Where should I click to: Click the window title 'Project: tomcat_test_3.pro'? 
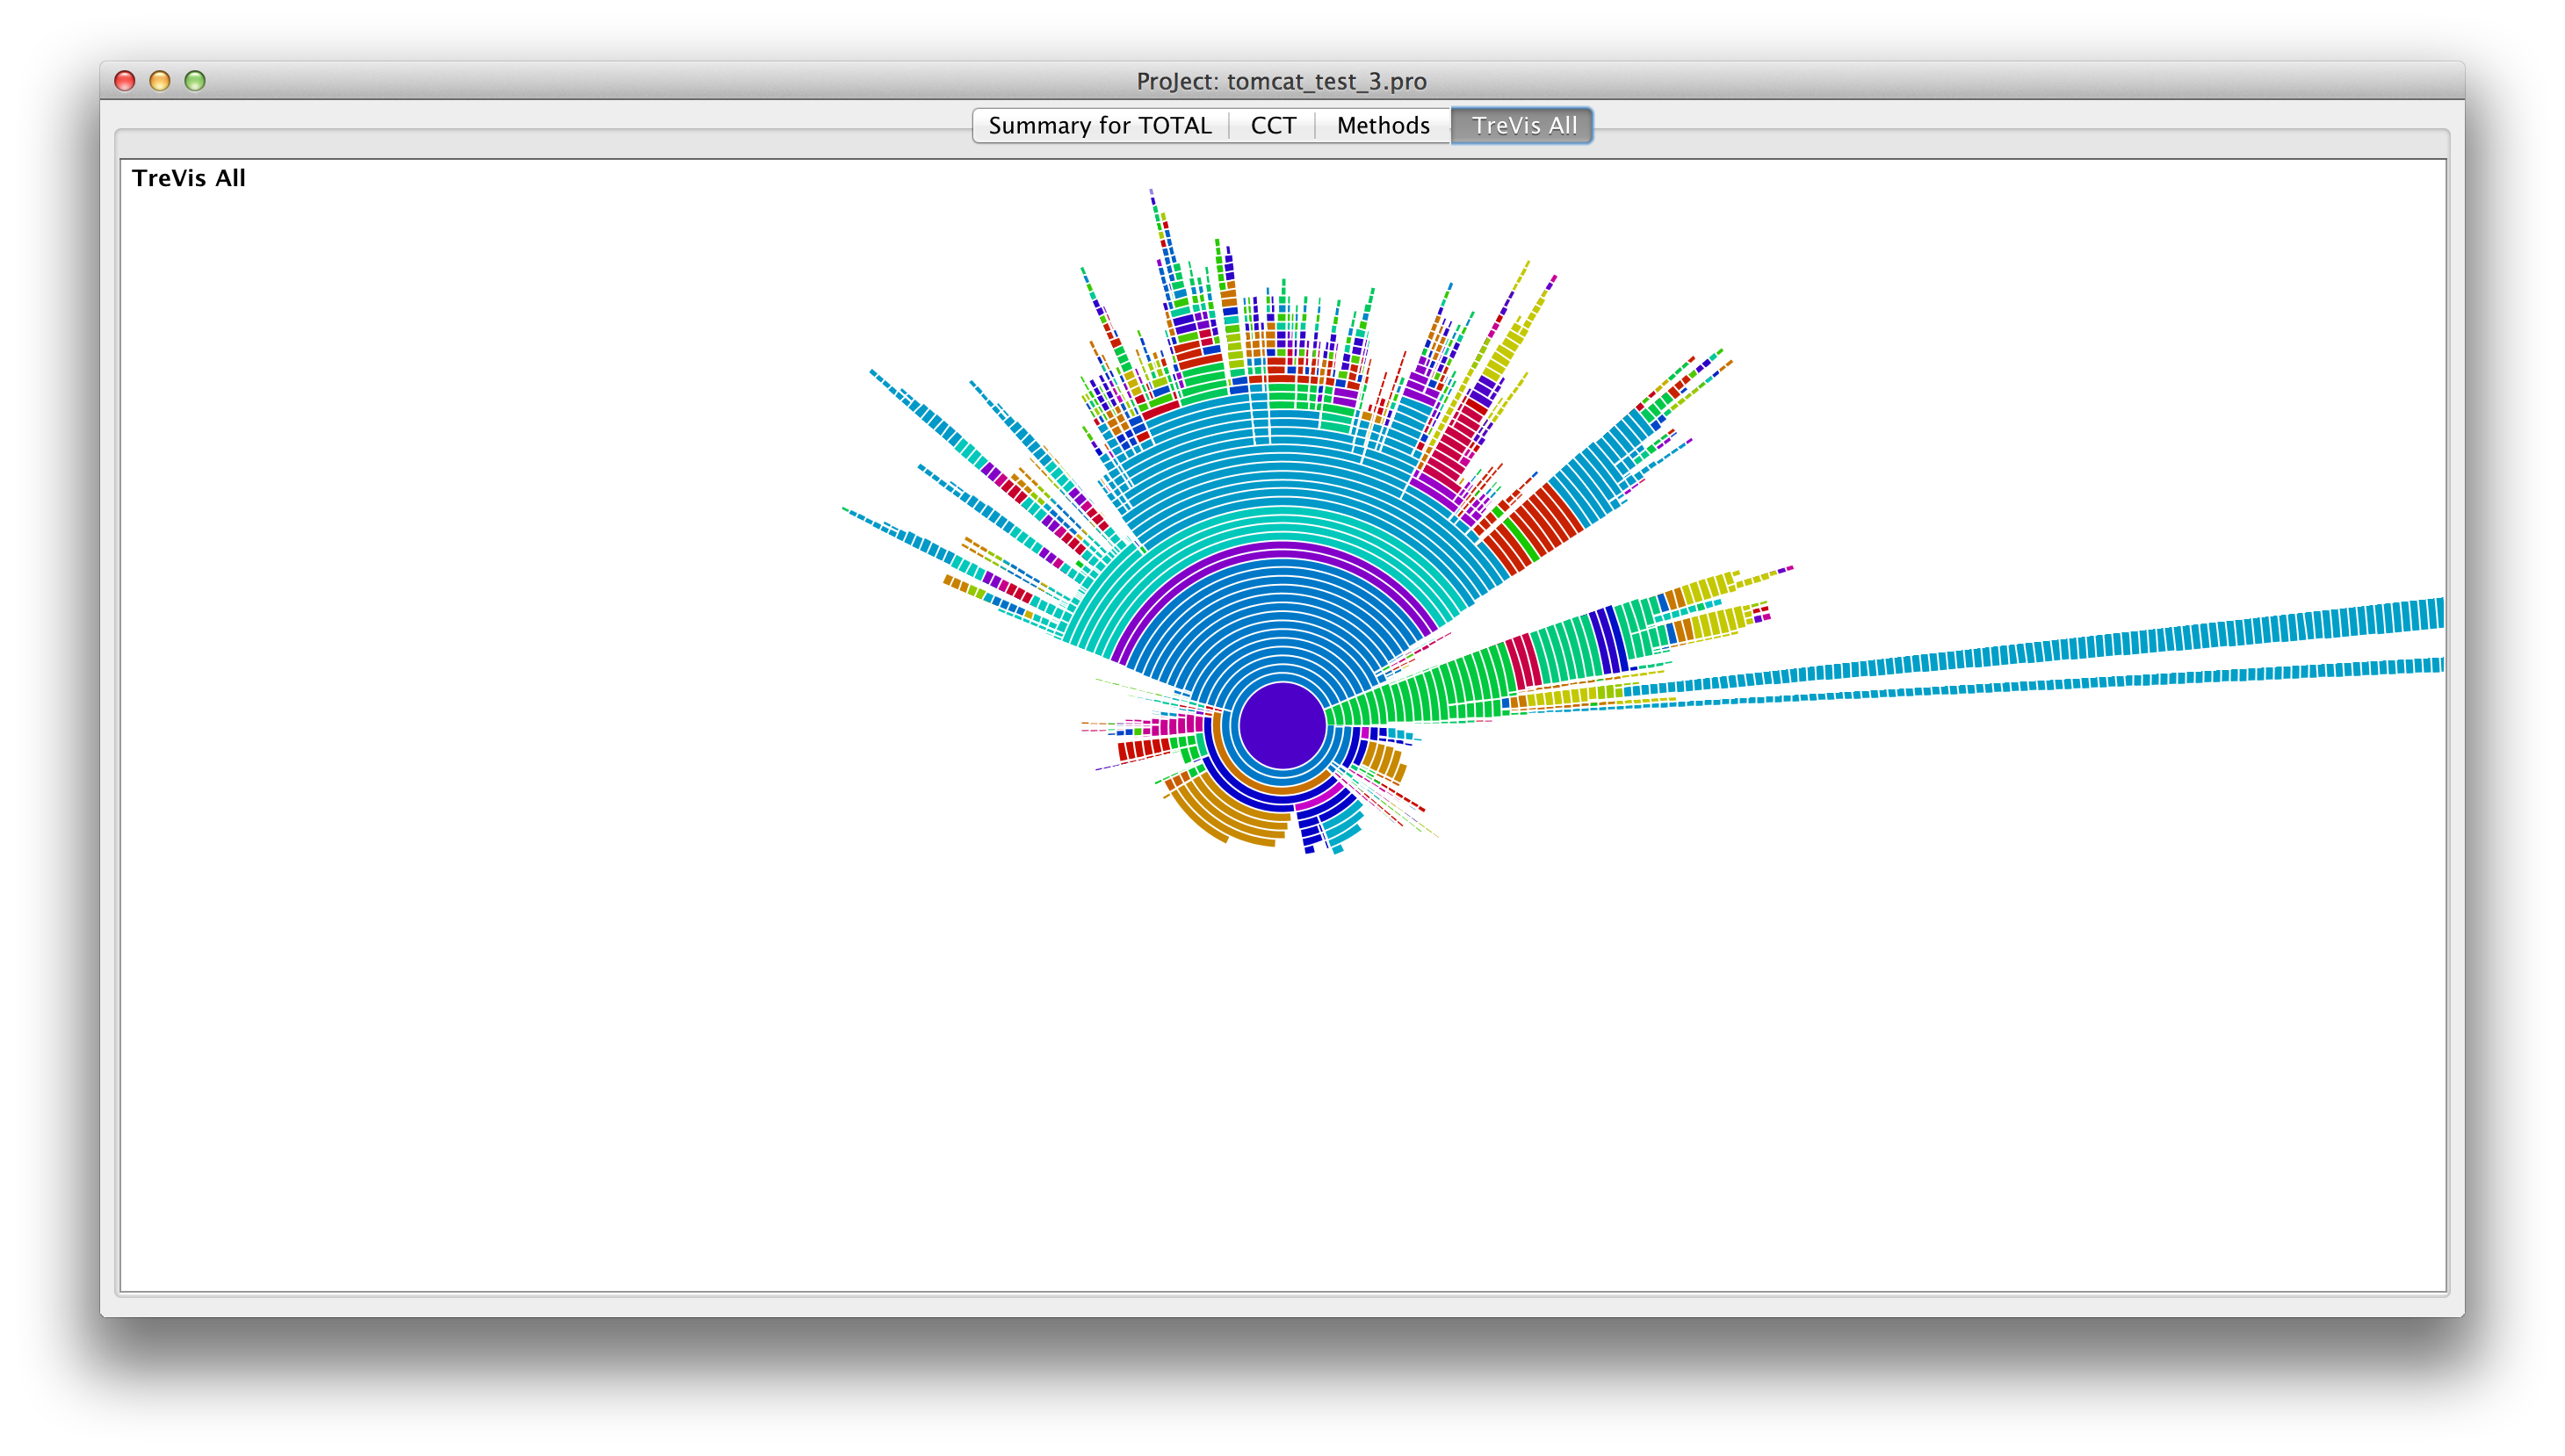click(x=1281, y=81)
